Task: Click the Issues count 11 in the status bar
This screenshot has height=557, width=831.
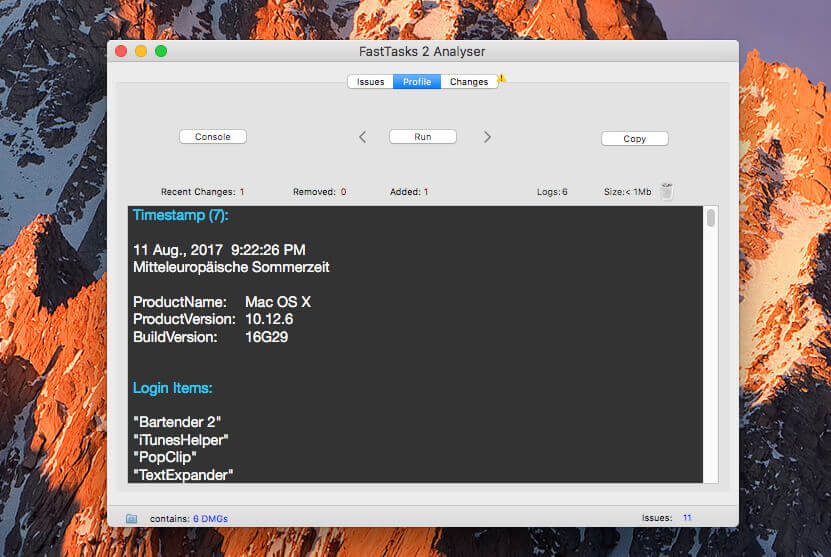Action: coord(687,518)
